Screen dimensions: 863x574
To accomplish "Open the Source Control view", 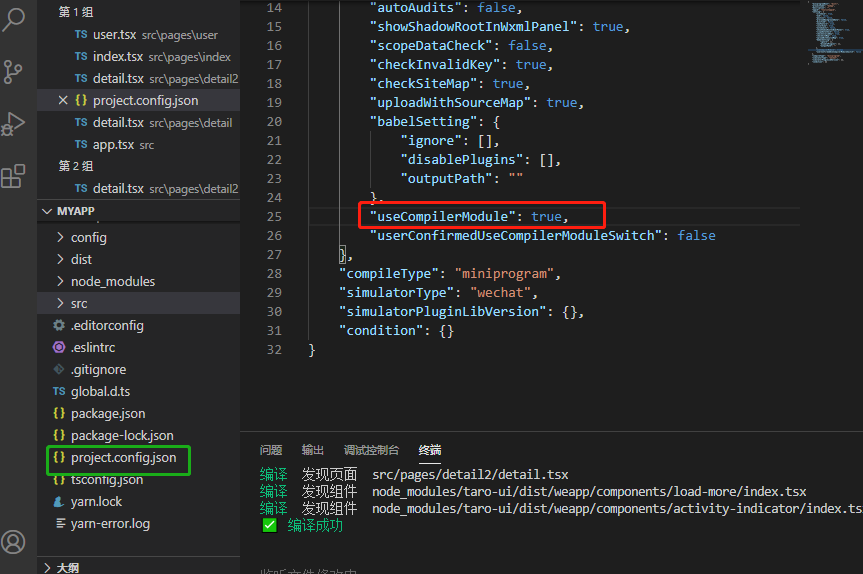I will 13,72.
